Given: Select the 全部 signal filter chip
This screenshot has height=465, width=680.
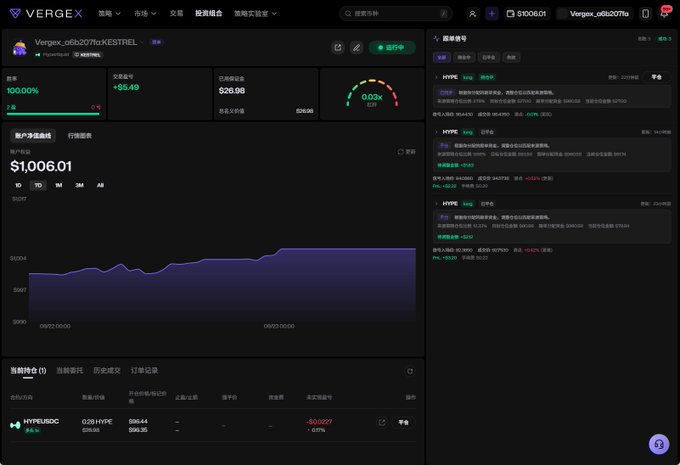Looking at the screenshot, I should pos(441,57).
